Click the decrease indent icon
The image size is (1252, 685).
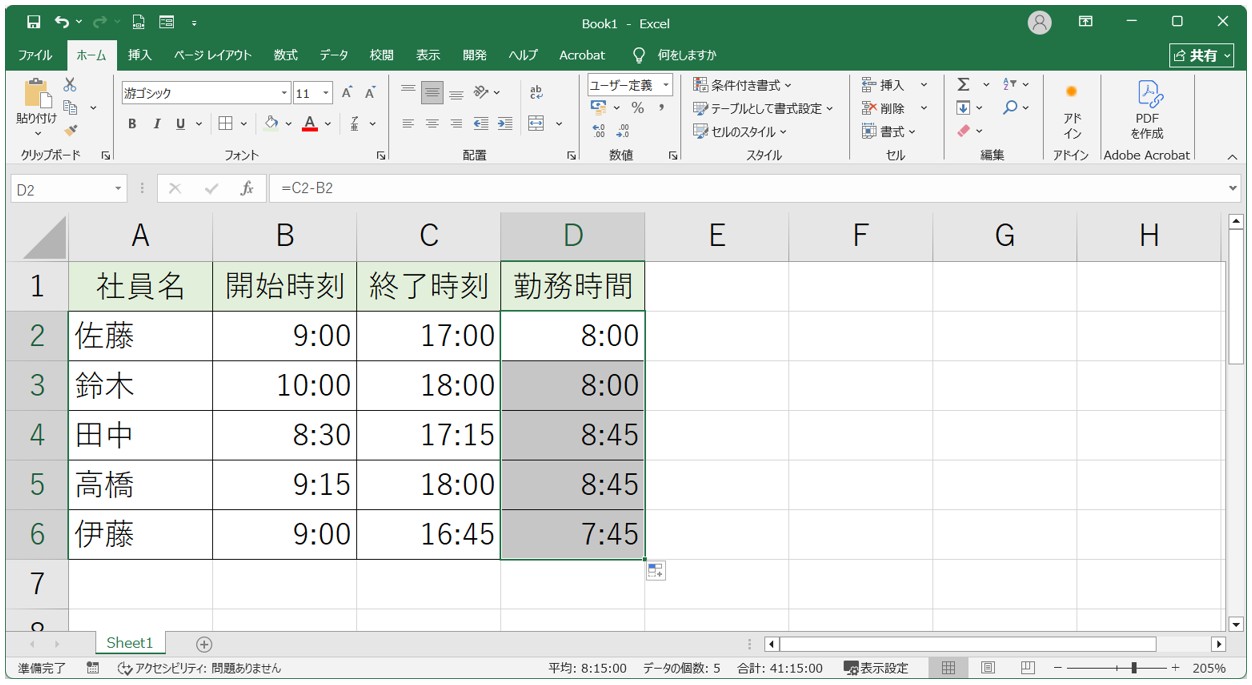pos(481,124)
